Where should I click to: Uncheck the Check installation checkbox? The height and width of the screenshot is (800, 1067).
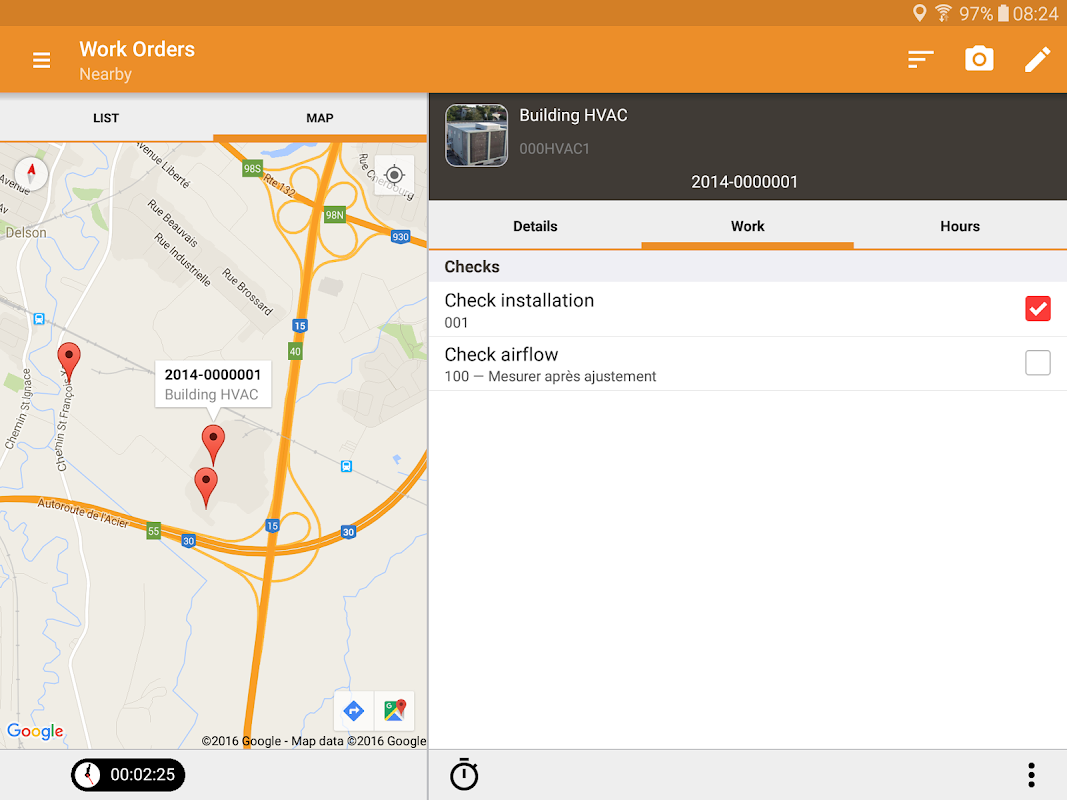[x=1038, y=309]
